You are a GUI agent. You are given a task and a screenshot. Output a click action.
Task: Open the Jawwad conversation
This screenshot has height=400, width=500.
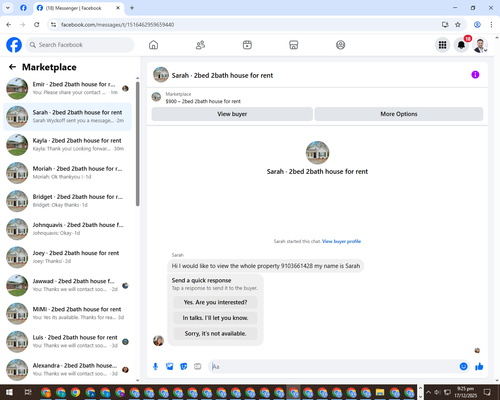[x=67, y=285]
